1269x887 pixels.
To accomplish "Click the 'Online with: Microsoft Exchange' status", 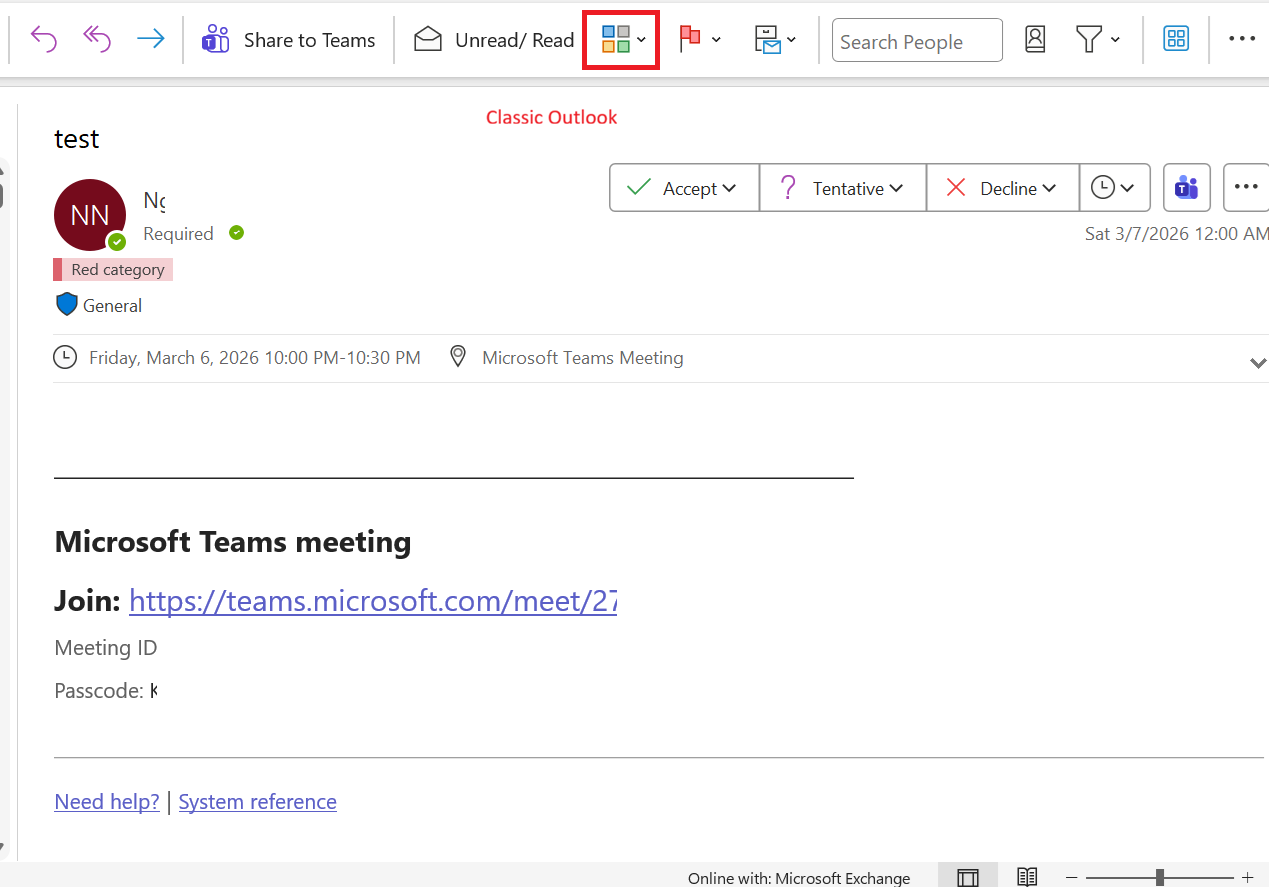I will (x=799, y=878).
